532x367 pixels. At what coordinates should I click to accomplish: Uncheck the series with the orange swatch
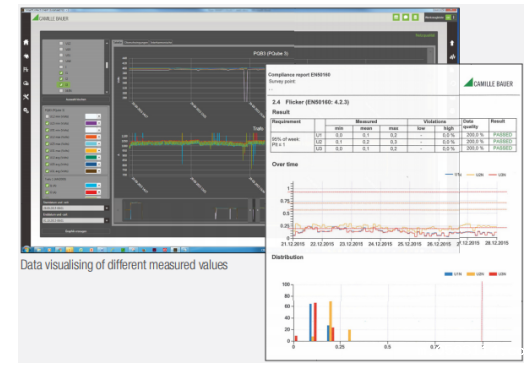pos(47,137)
